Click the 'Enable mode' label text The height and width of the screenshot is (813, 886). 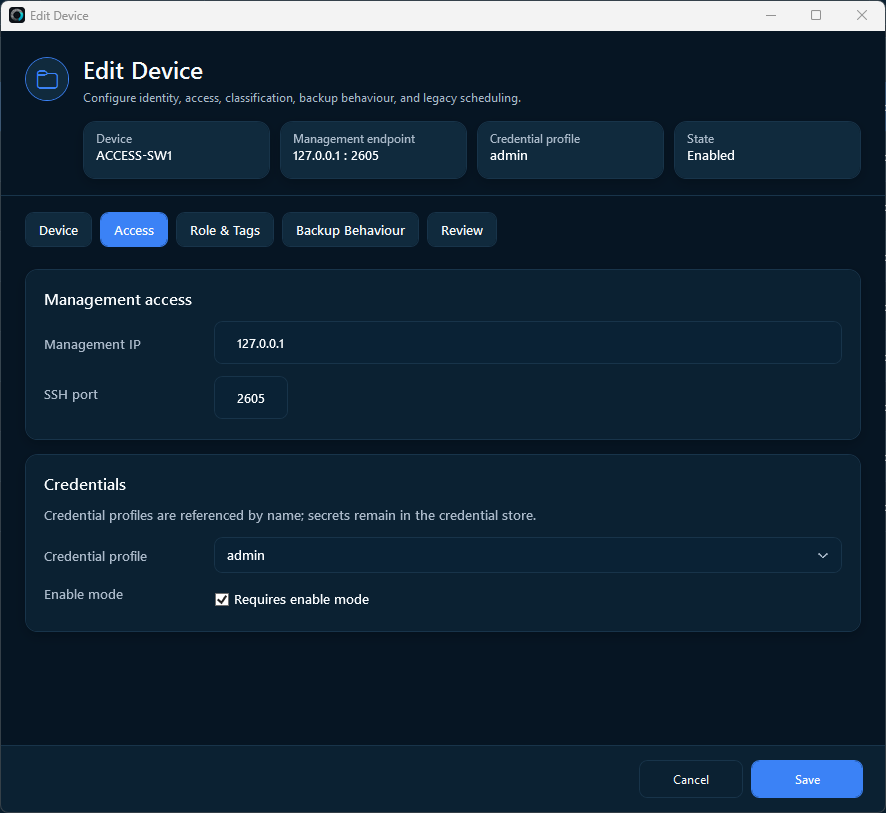[84, 594]
